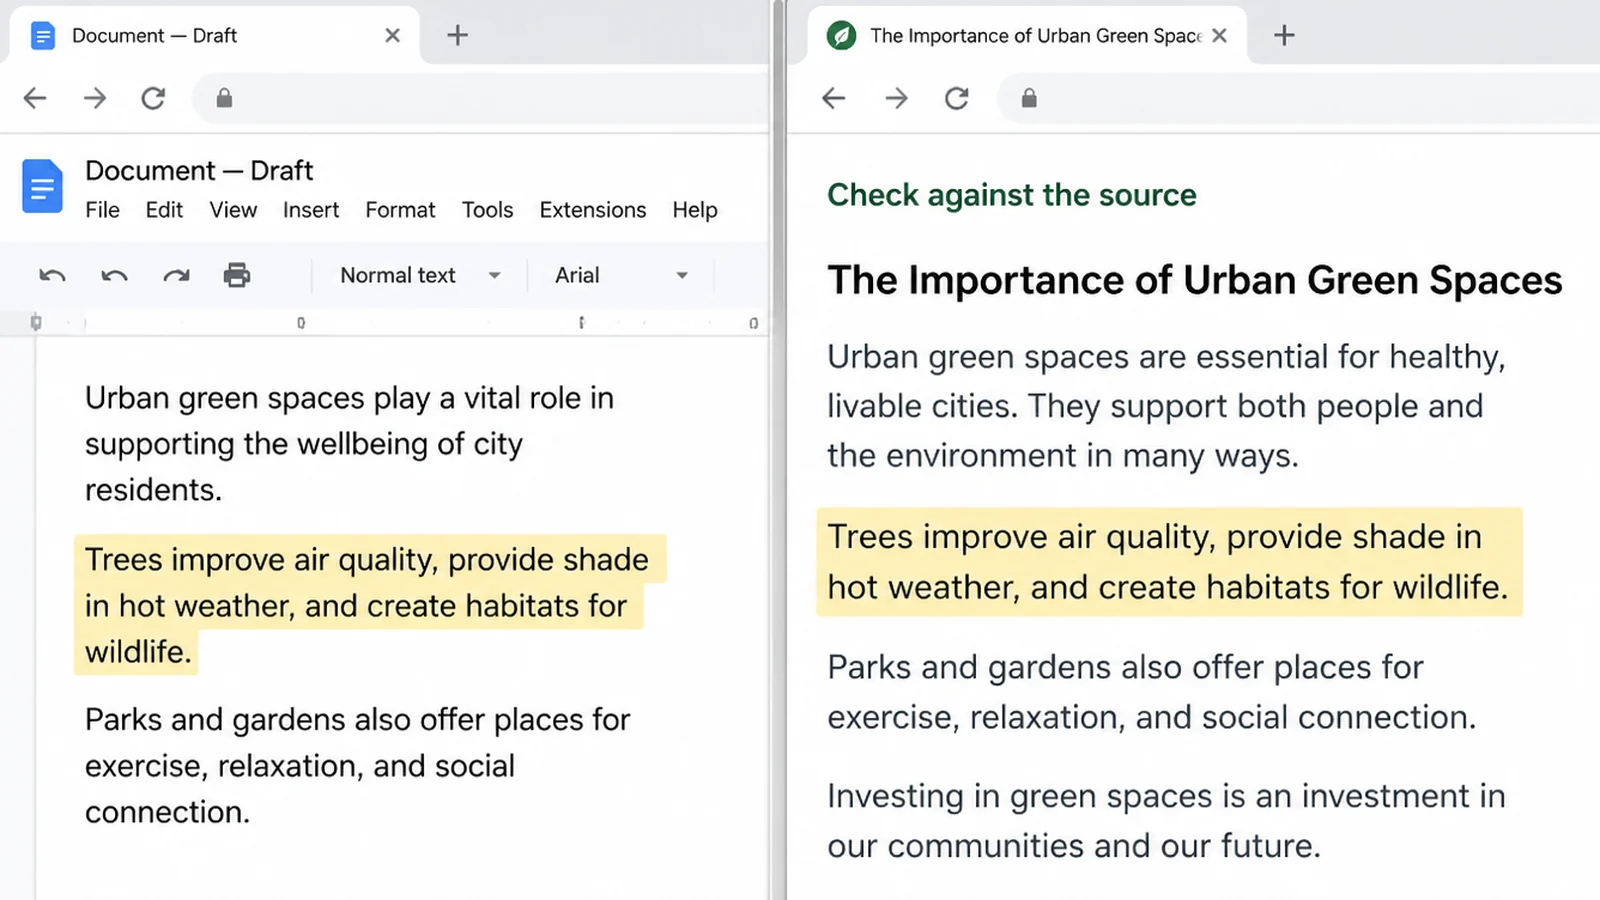Open a new tab in the right browser window

pyautogui.click(x=1284, y=35)
